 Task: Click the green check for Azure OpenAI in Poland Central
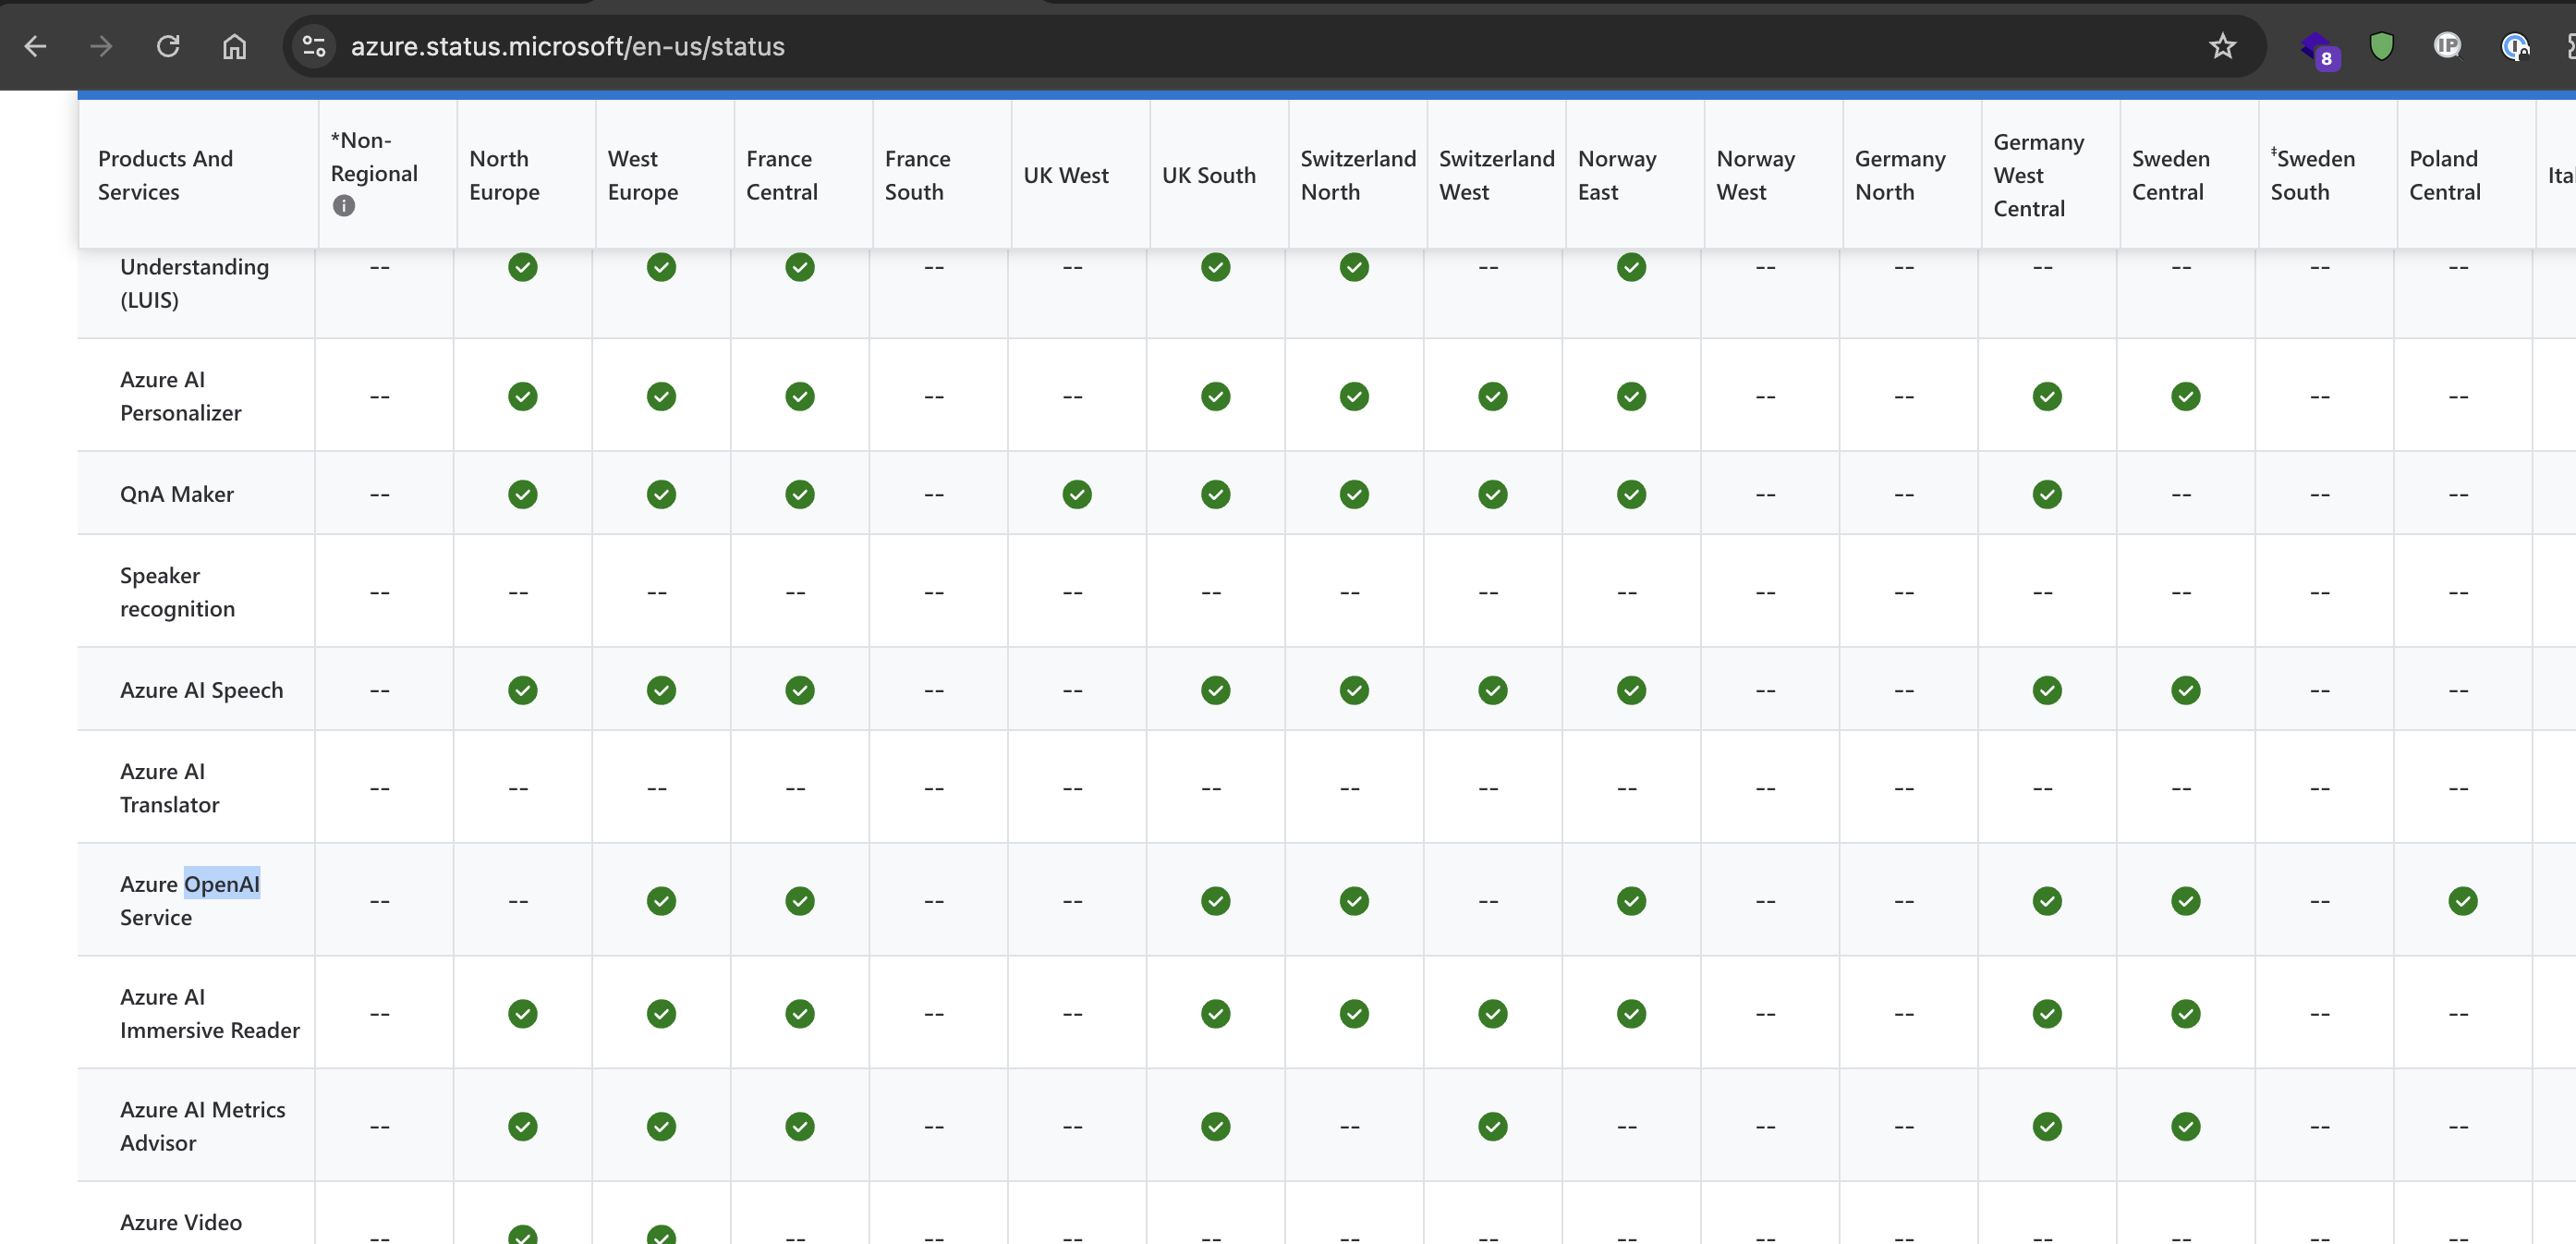pyautogui.click(x=2462, y=901)
